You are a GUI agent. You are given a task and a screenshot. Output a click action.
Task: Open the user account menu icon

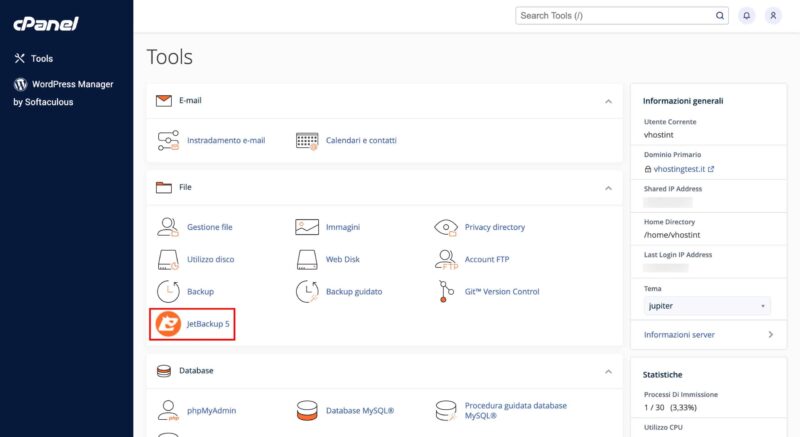[x=773, y=16]
